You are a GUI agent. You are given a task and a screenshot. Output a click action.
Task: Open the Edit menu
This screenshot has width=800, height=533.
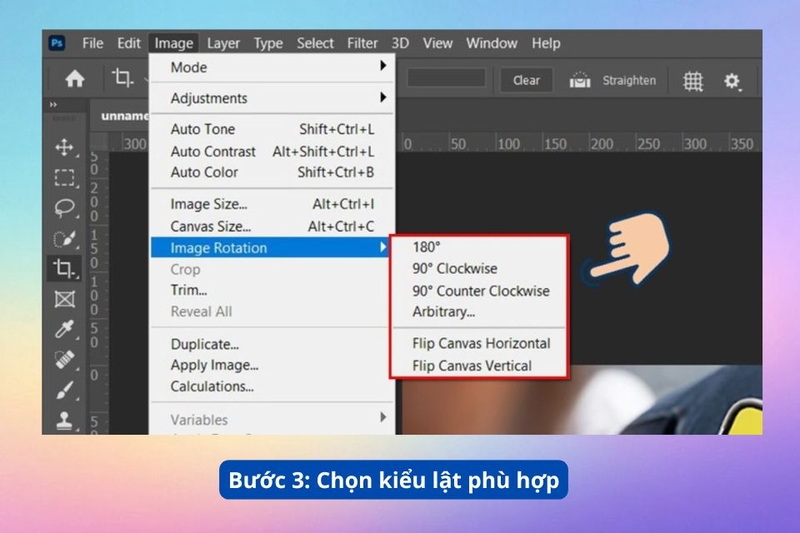pyautogui.click(x=129, y=43)
